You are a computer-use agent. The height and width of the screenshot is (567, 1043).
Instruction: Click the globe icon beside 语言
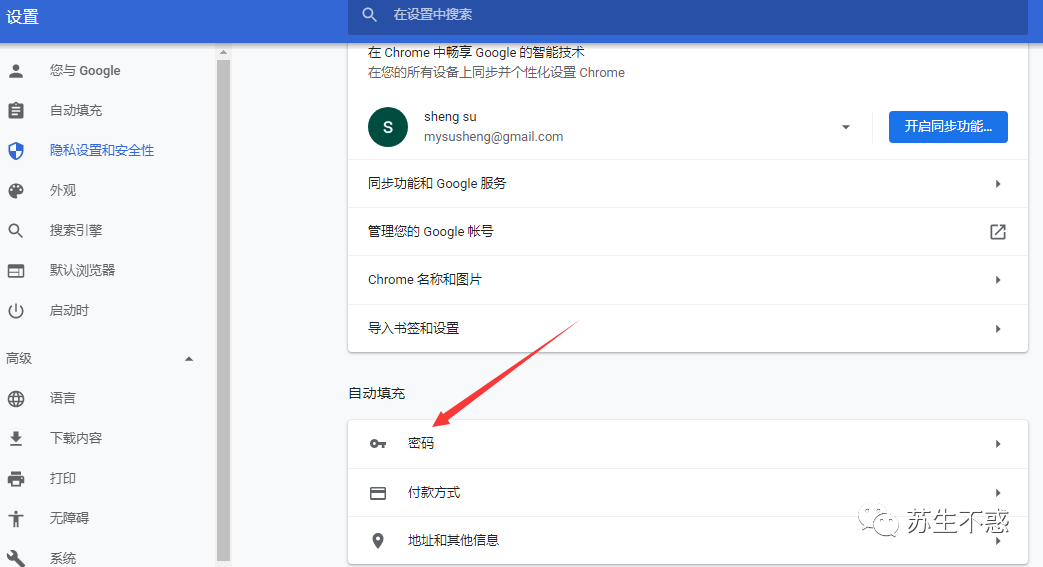(16, 399)
